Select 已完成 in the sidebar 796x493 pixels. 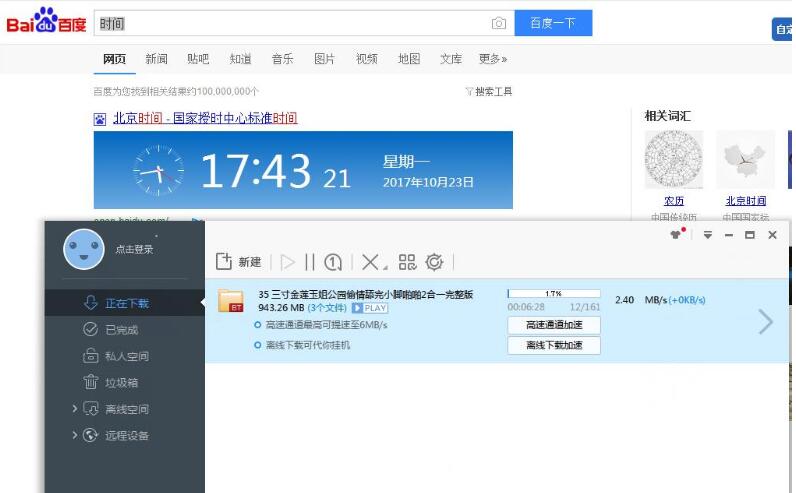125,330
